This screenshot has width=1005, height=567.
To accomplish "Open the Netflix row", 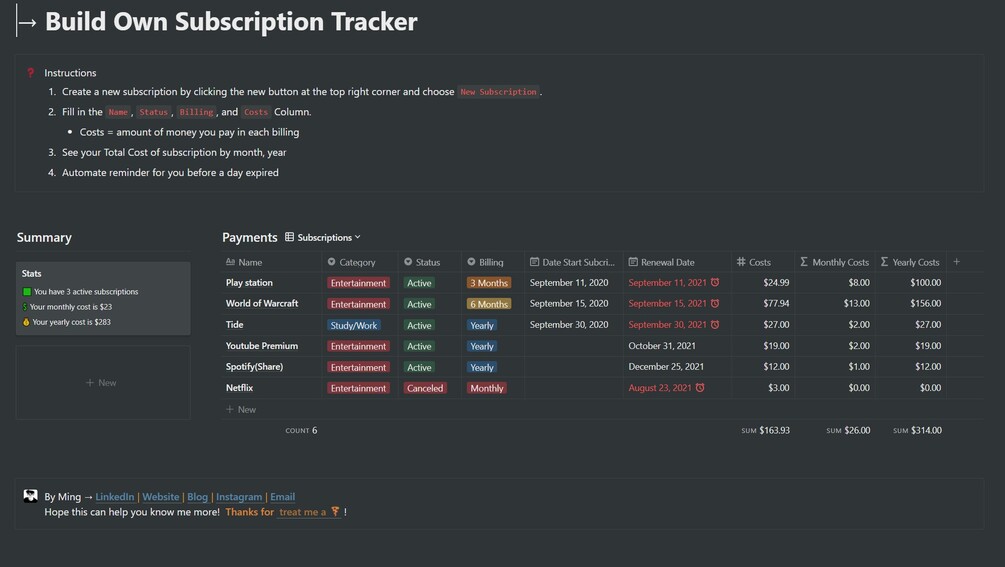I will coord(239,388).
